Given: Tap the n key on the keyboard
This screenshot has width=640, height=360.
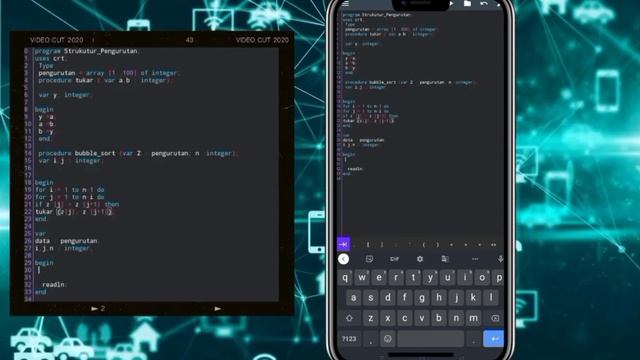Looking at the screenshot, I should [x=456, y=318].
